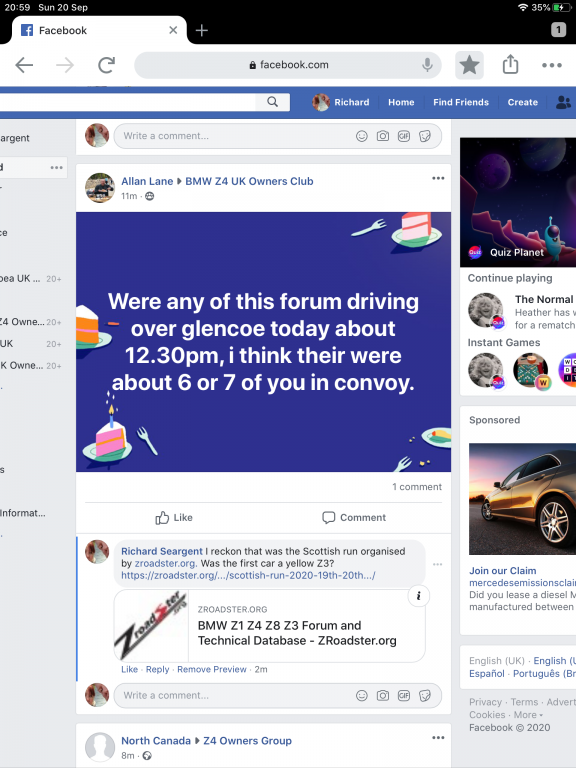Focus the facebook.com address bar
576x768 pixels.
[x=288, y=65]
